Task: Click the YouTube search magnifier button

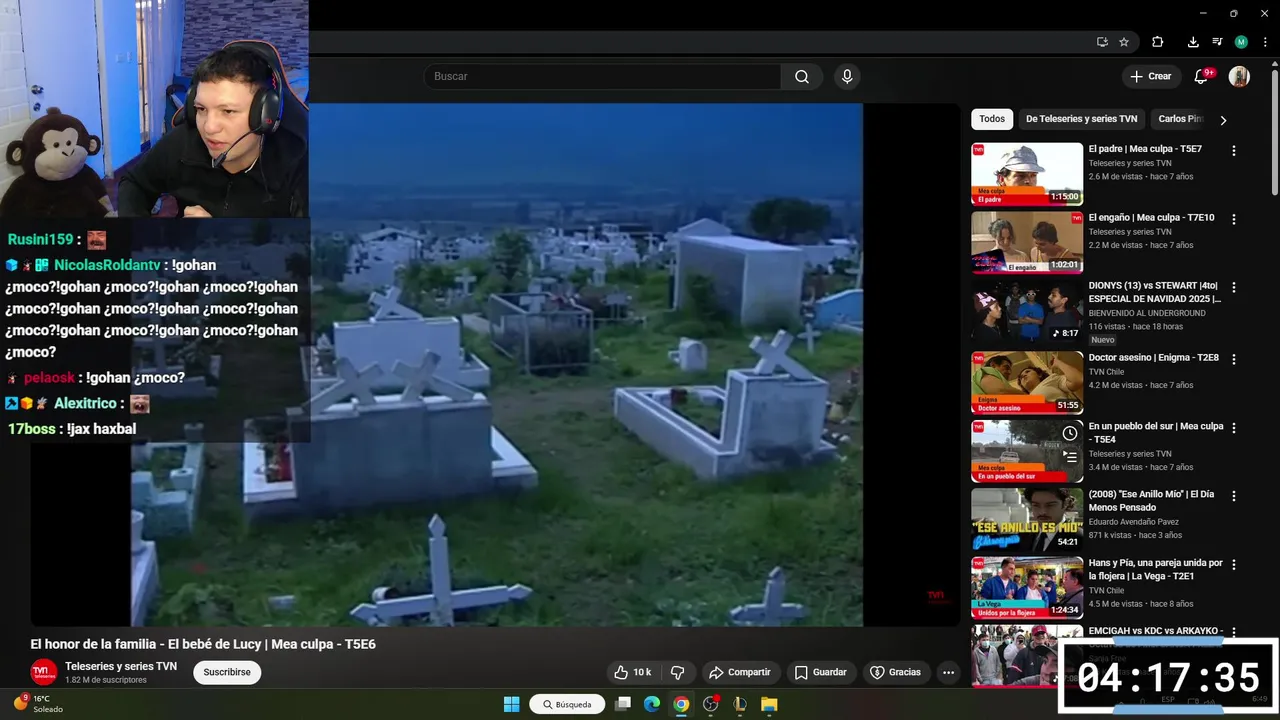Action: 802,76
